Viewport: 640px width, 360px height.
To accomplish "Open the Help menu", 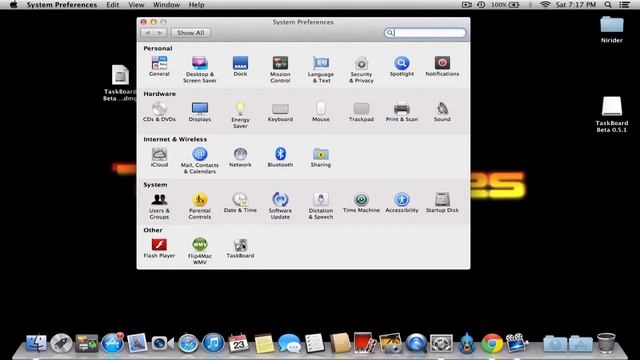I will tap(196, 5).
